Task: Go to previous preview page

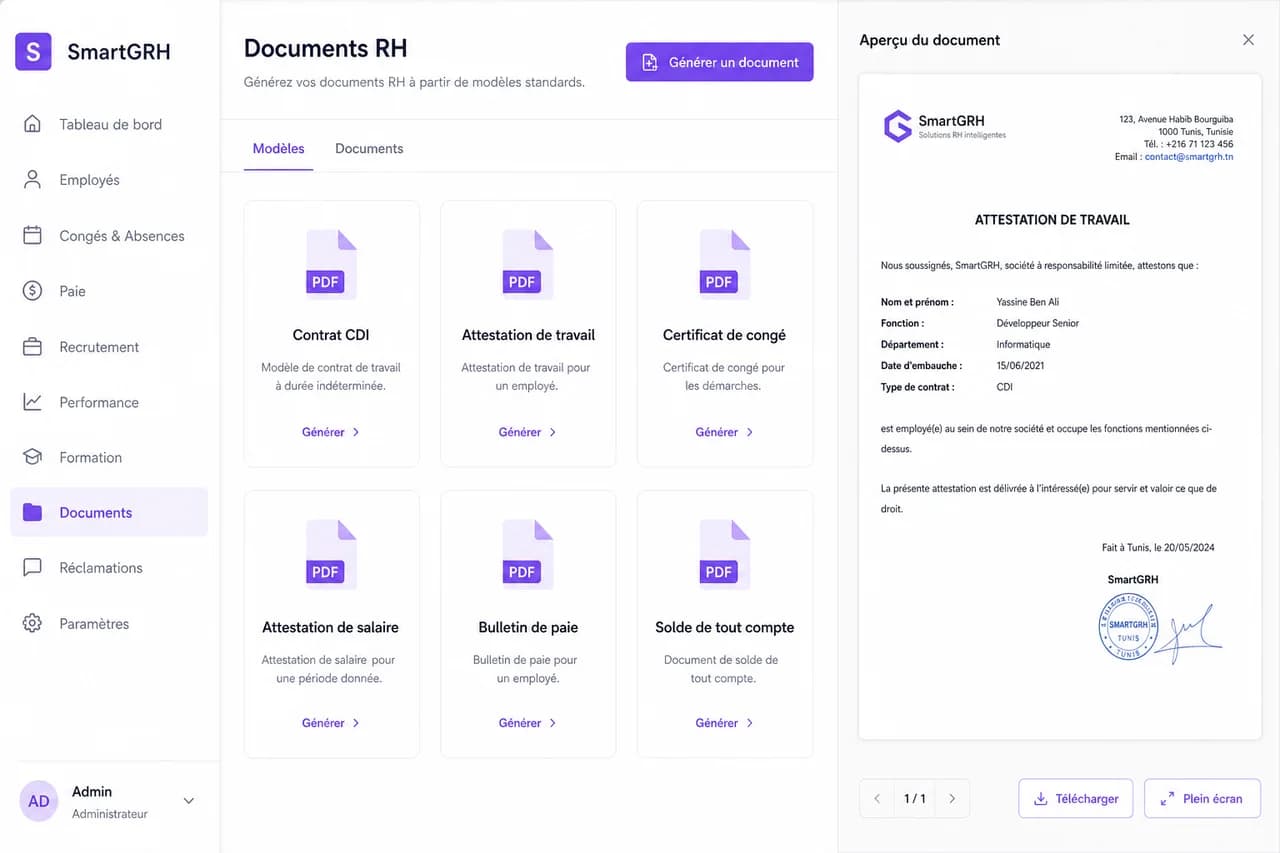Action: point(877,798)
